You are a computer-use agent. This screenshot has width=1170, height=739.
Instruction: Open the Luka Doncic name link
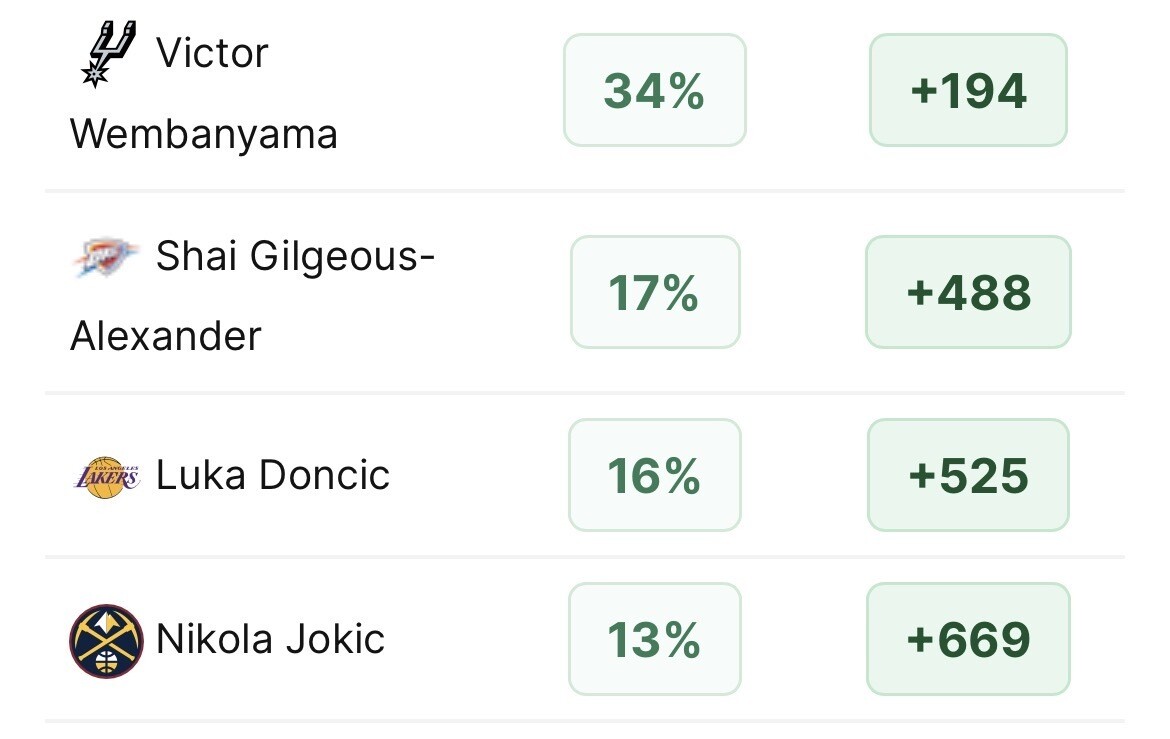pos(272,475)
